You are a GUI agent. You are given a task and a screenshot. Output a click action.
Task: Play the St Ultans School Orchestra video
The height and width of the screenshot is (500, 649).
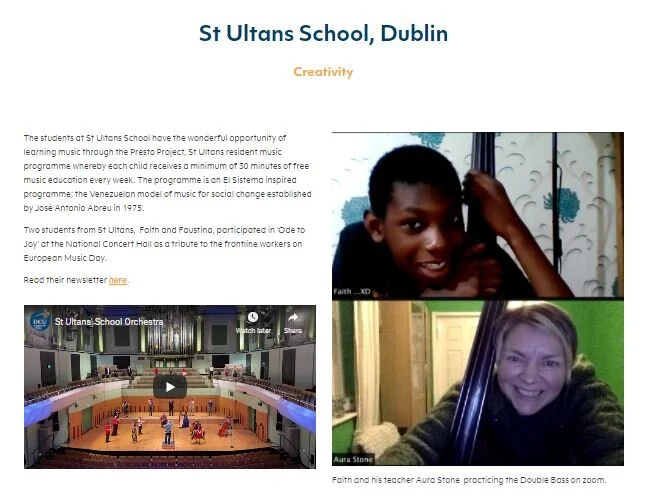point(170,387)
